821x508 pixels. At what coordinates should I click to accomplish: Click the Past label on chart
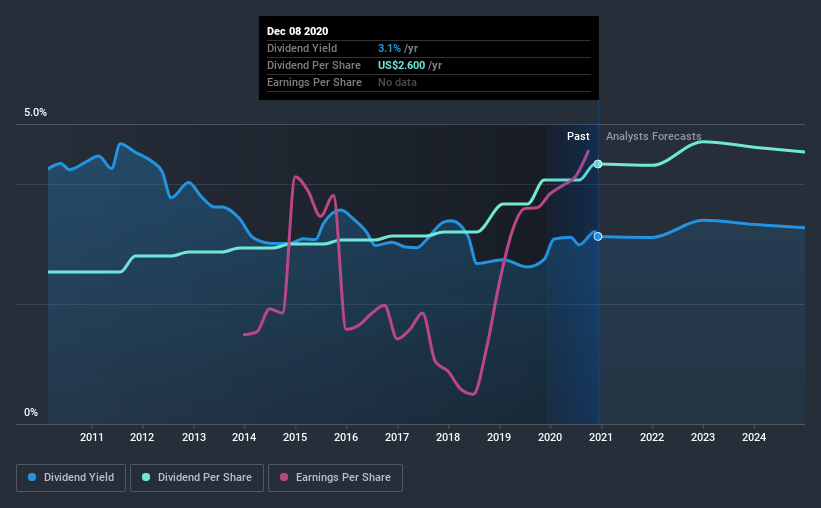tap(578, 136)
